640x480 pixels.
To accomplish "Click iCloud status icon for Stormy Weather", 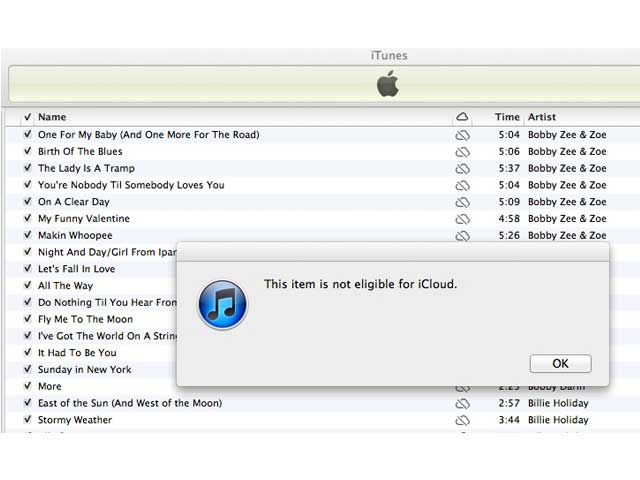I will point(462,420).
